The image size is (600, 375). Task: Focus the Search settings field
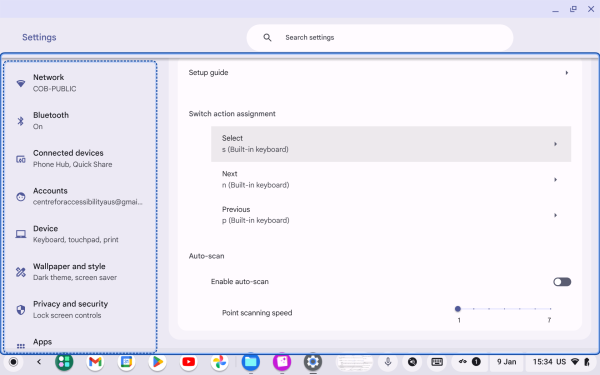380,38
